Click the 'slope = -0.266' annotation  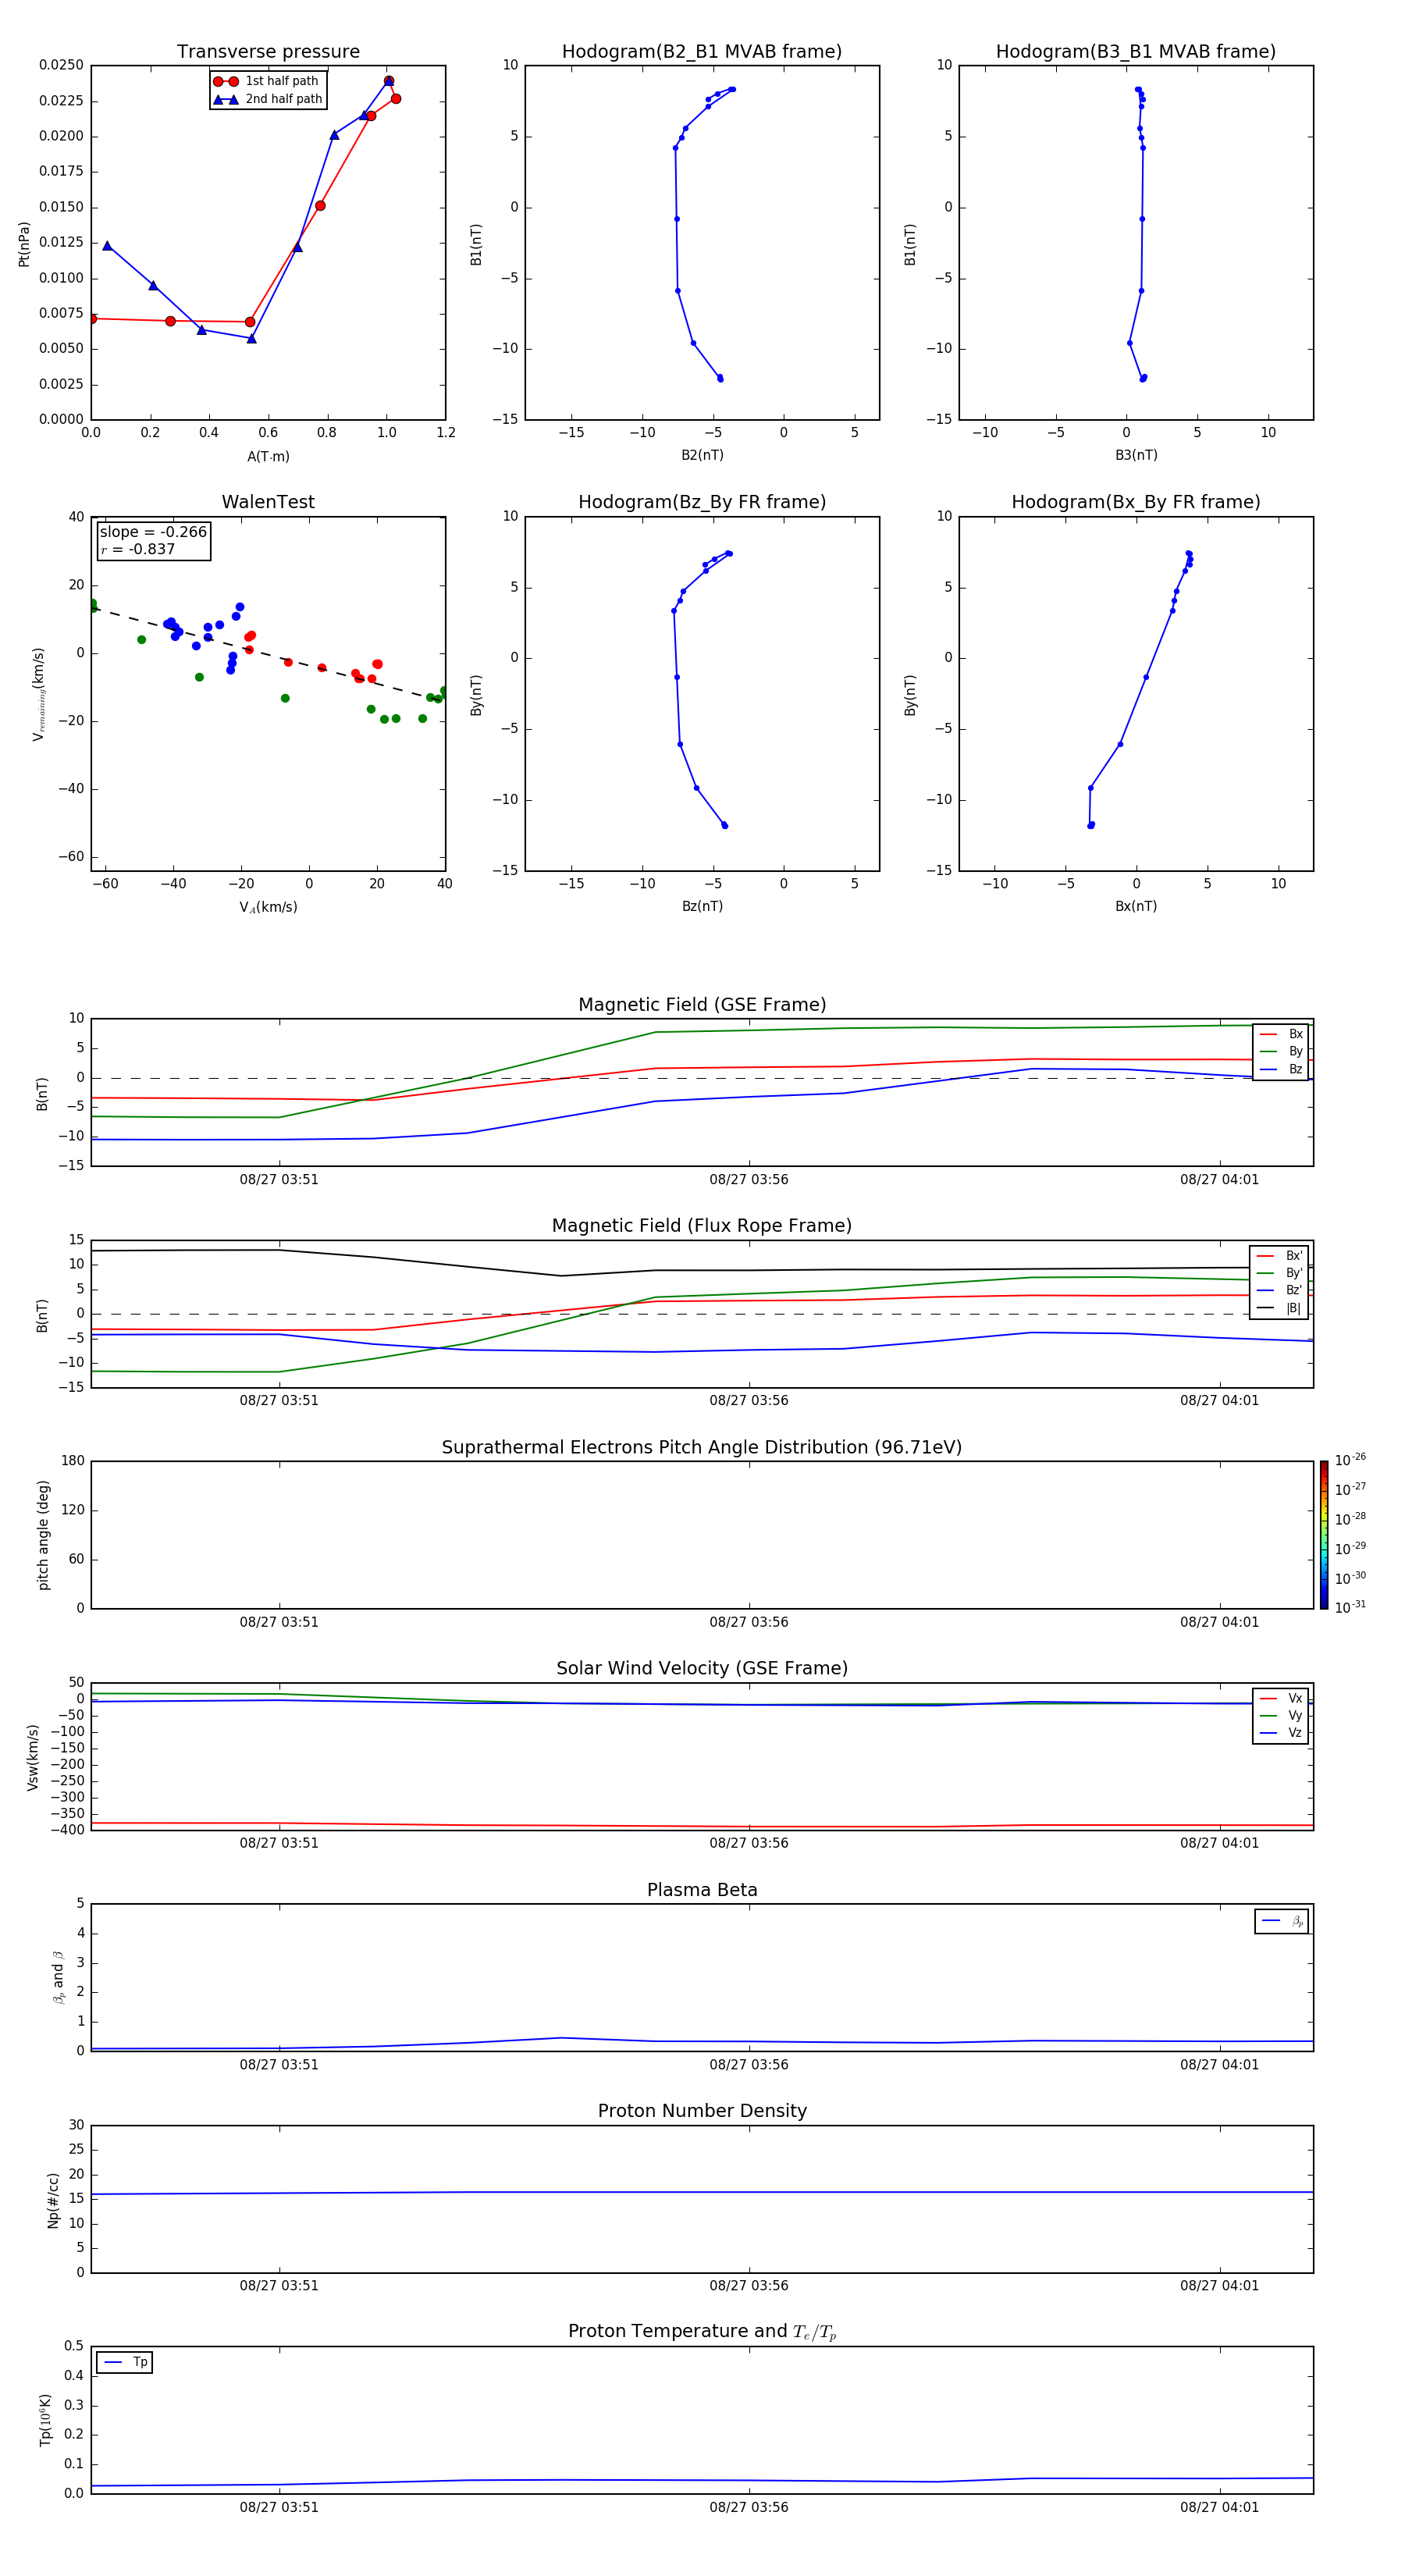pos(153,532)
